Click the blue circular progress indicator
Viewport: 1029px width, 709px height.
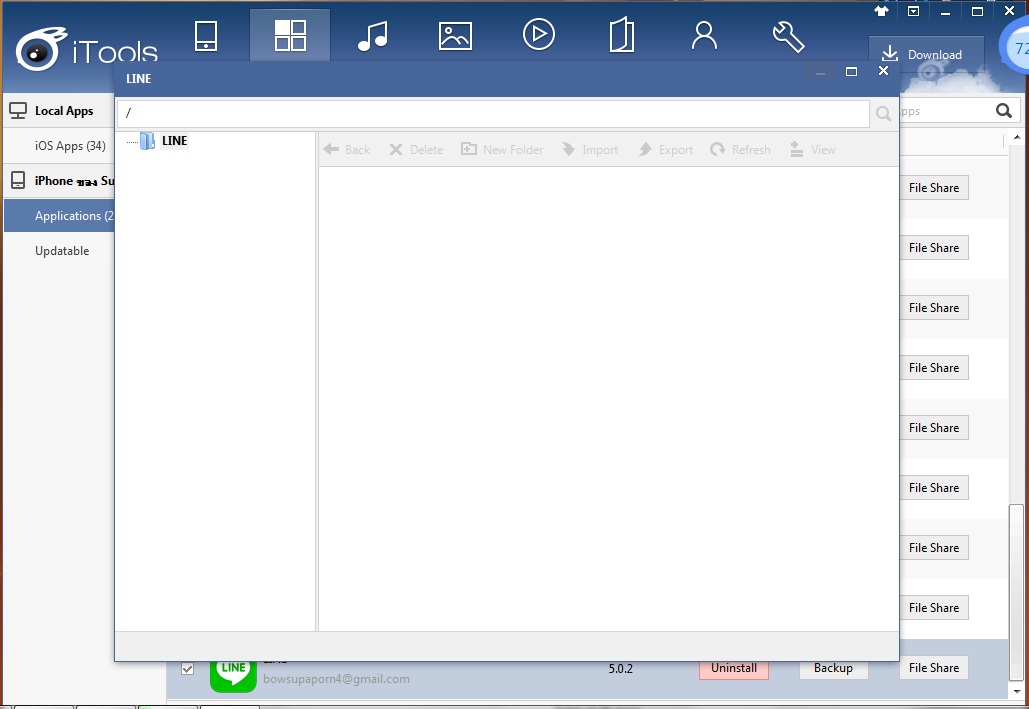1014,47
